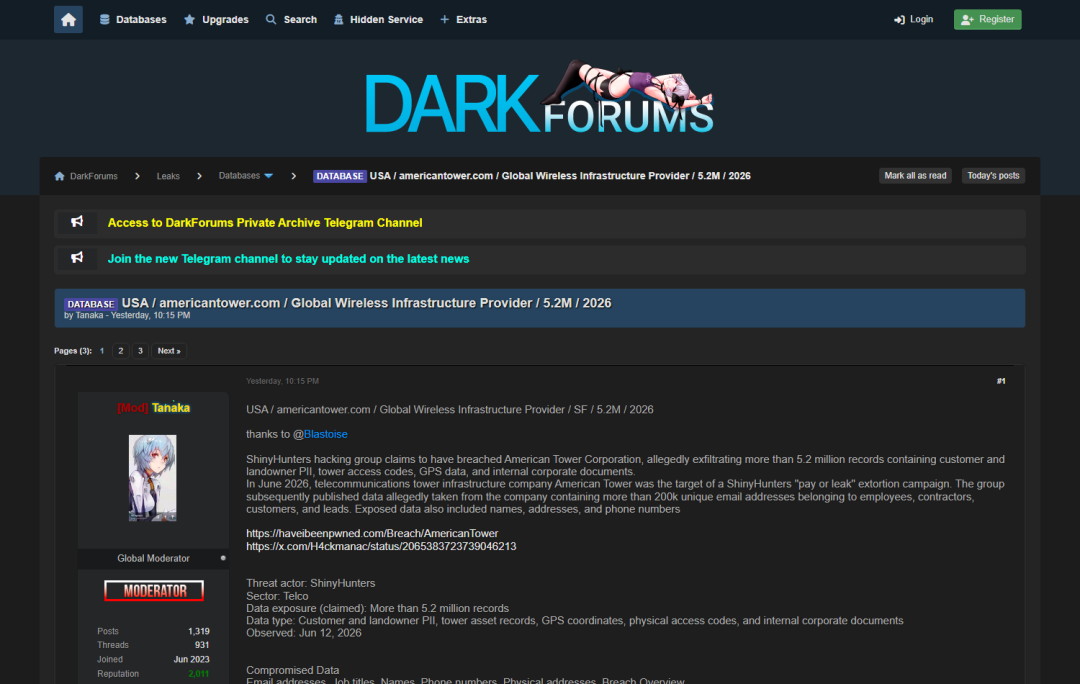This screenshot has width=1080, height=684.
Task: Click the Global Moderator title text
Action: point(153,558)
